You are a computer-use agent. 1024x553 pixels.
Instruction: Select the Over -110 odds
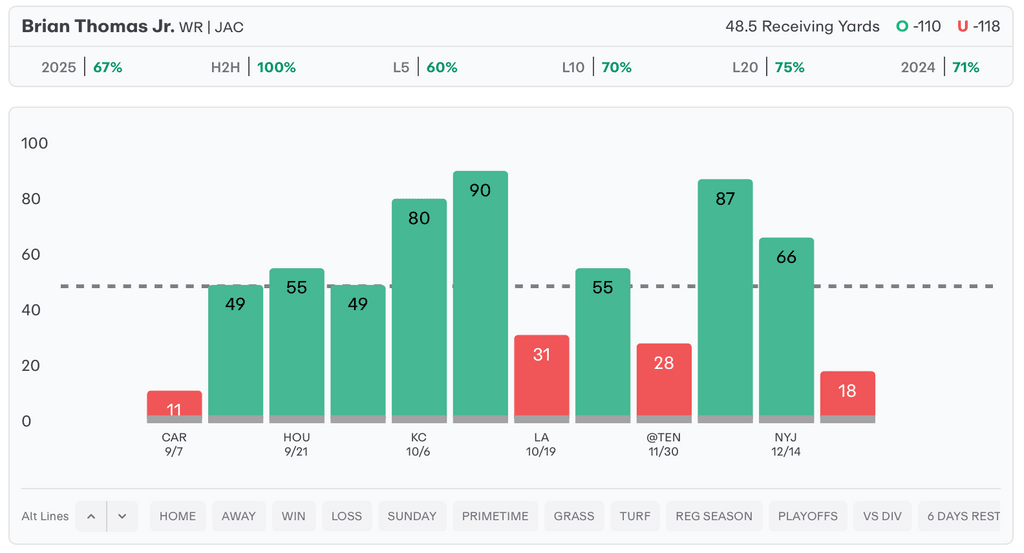[x=919, y=26]
